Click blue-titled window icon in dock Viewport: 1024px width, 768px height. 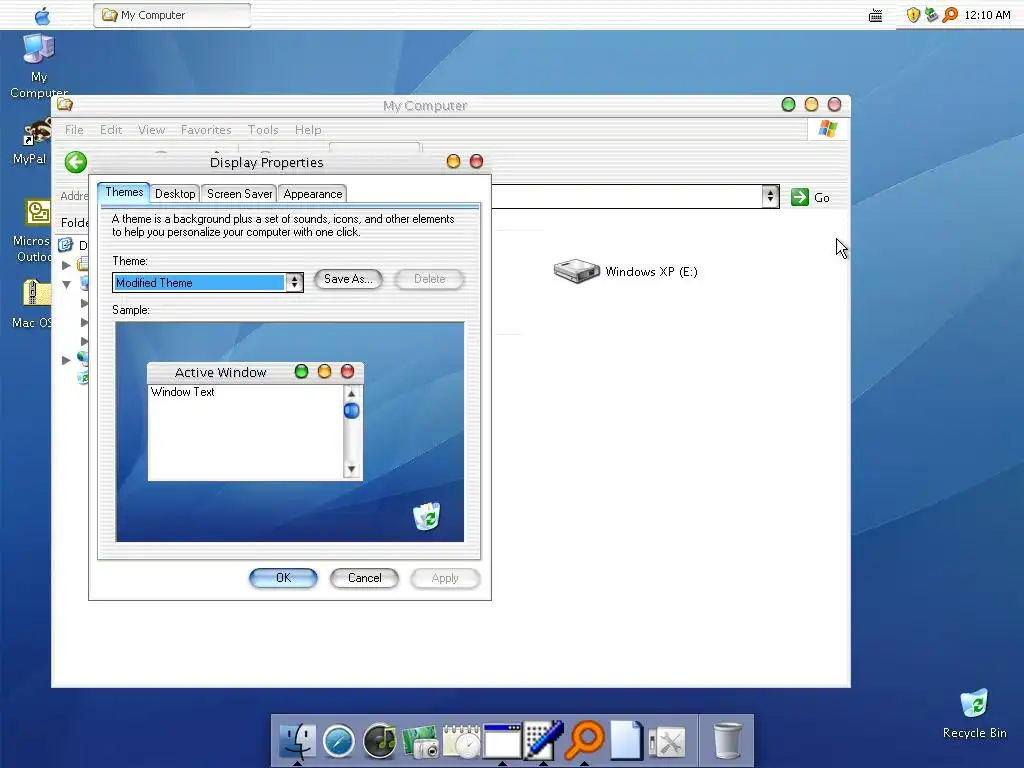click(x=502, y=742)
